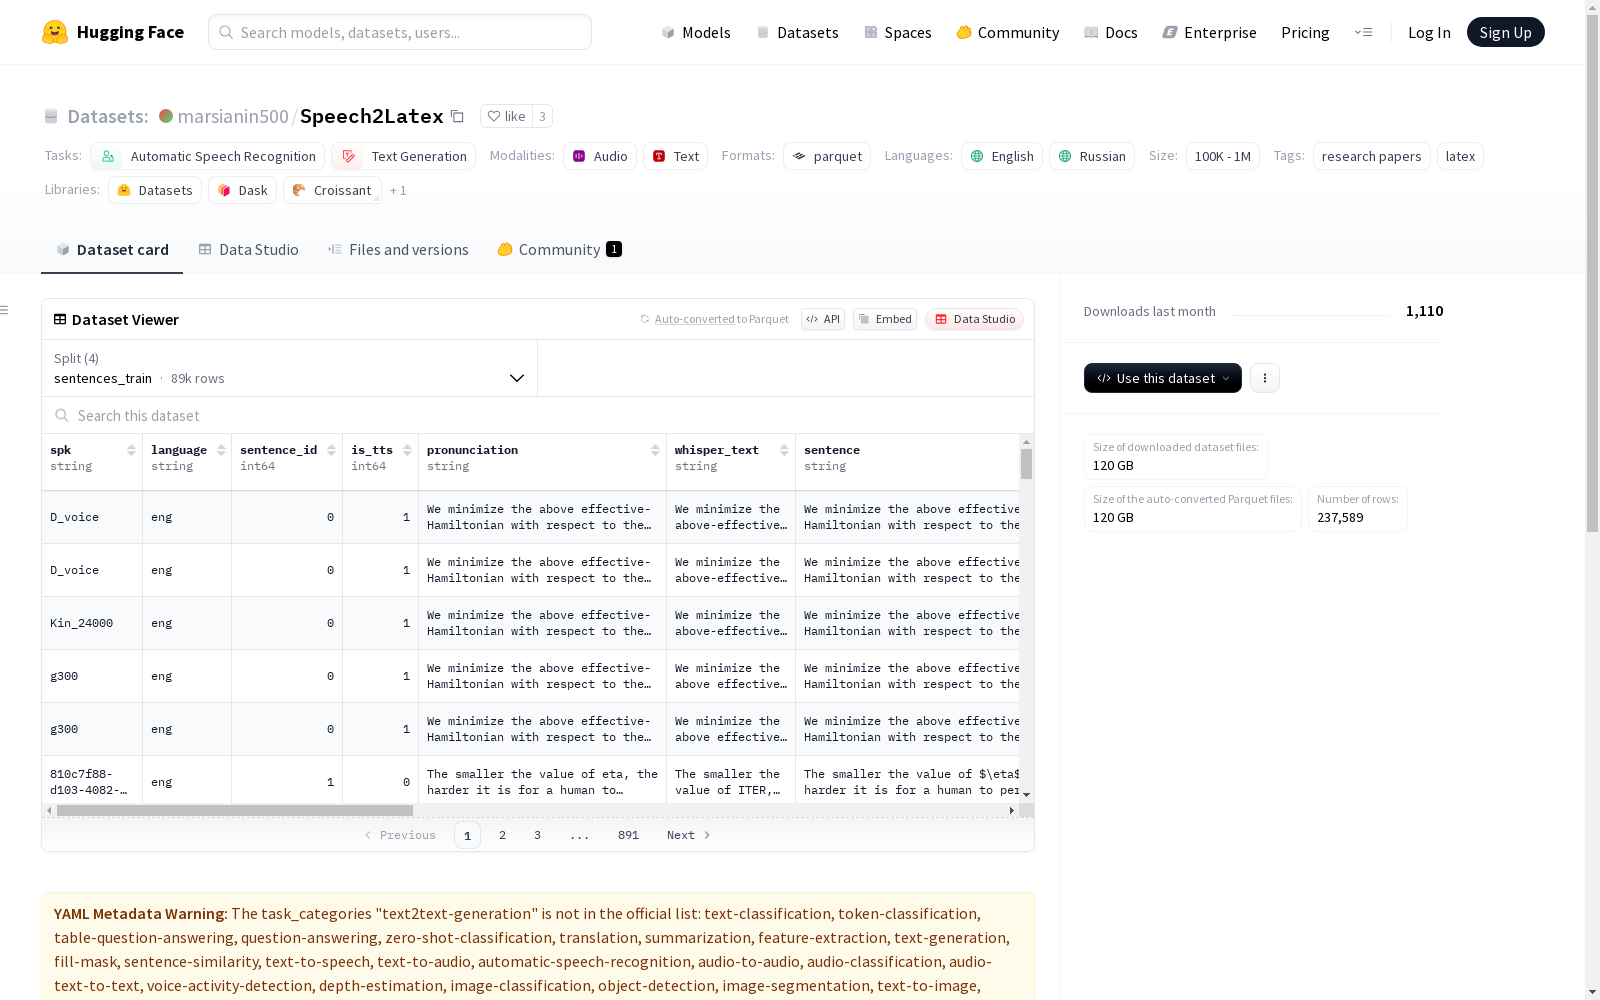Image resolution: width=1600 pixels, height=1000 pixels.
Task: Click the marsianin500 user avatar
Action: coord(166,116)
